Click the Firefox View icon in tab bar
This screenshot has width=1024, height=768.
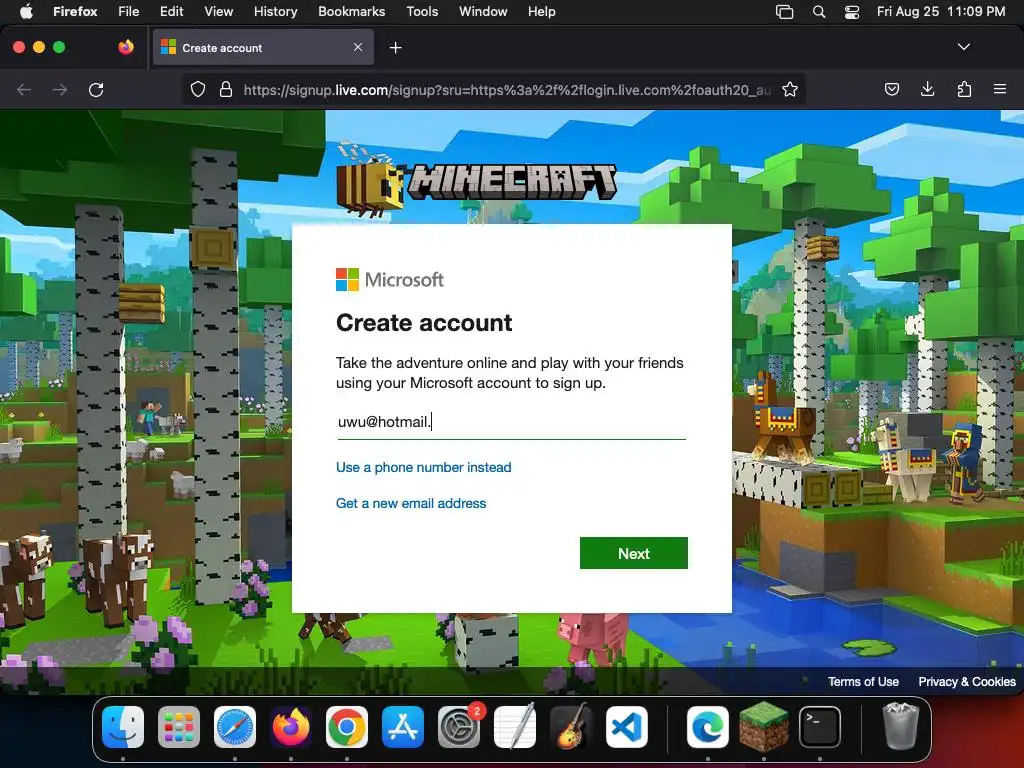[x=126, y=47]
